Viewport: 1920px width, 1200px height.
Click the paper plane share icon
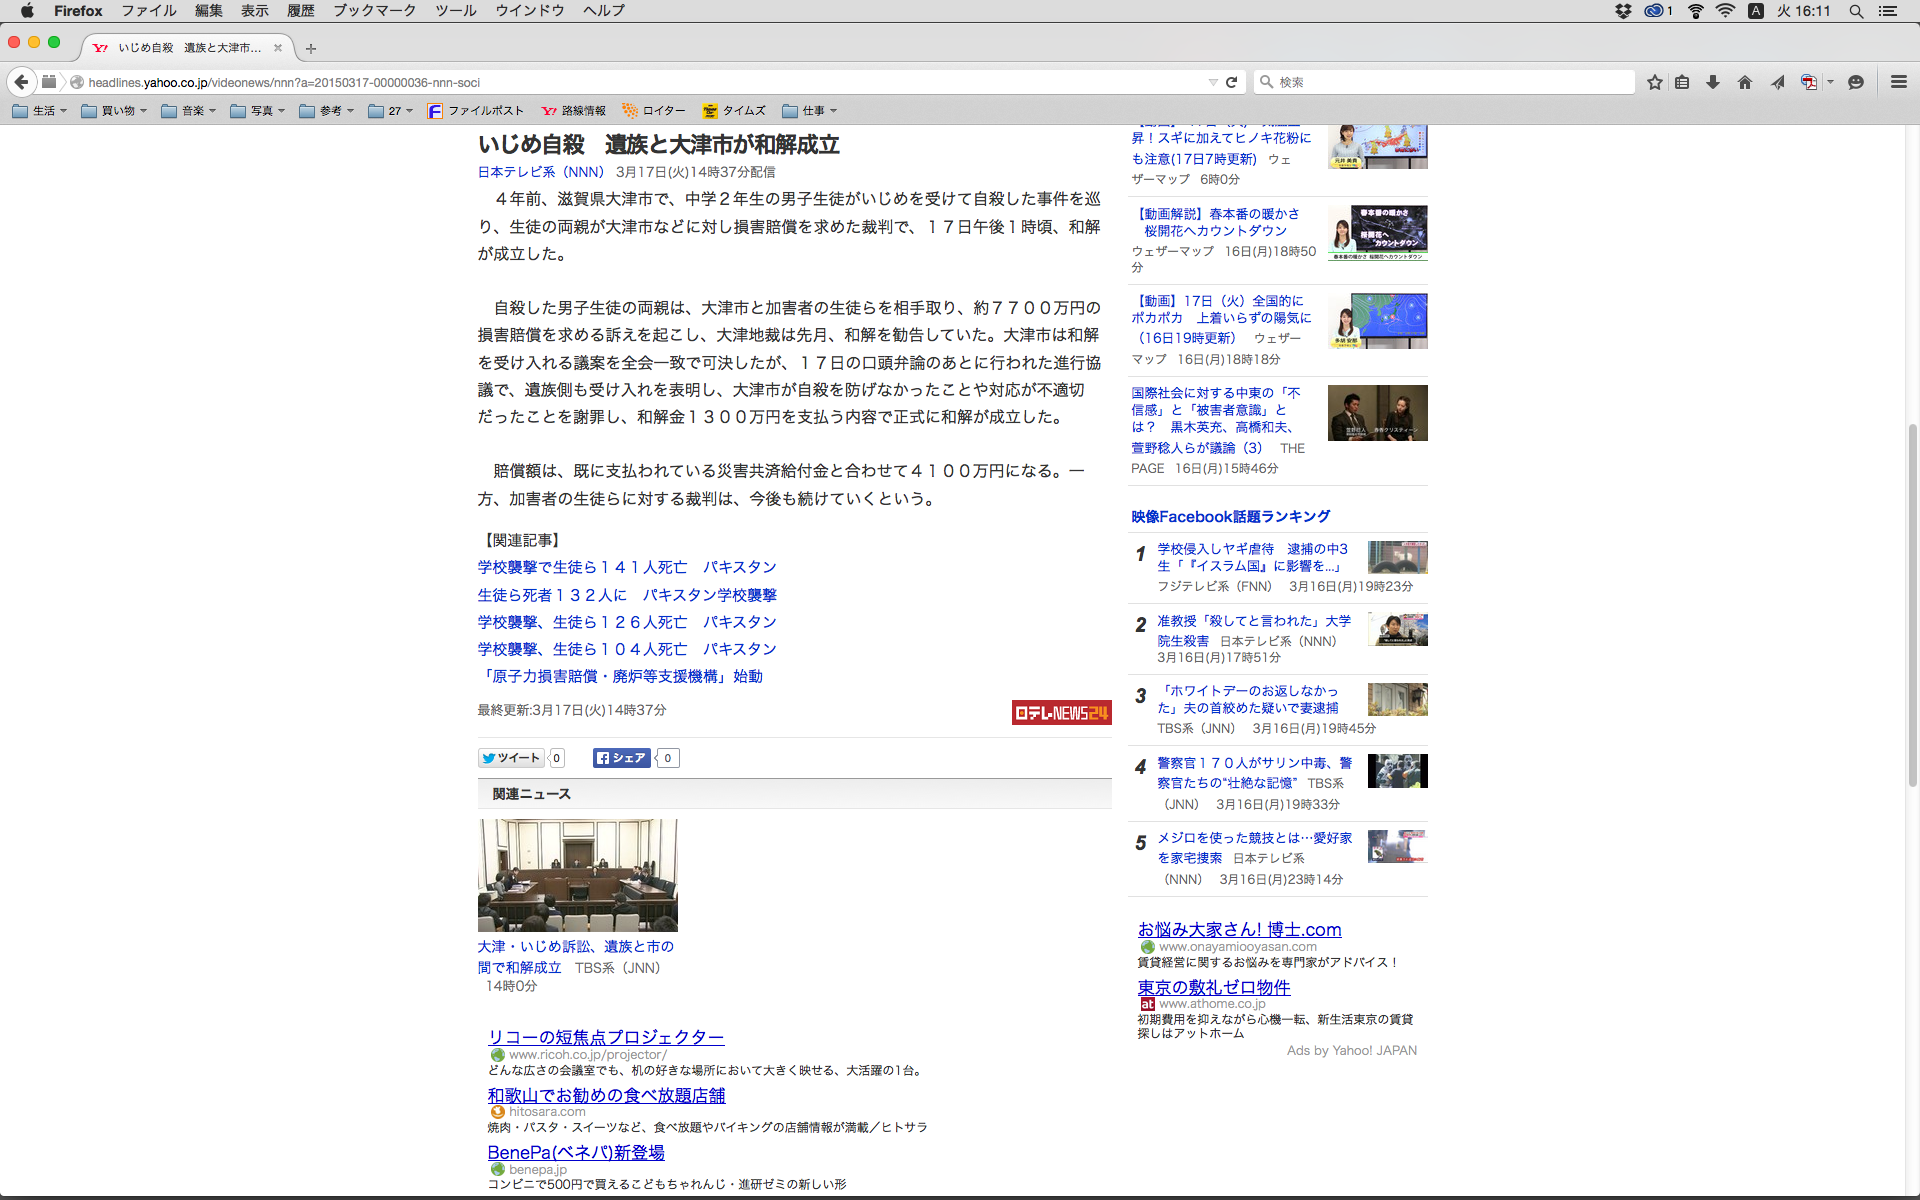pos(1777,82)
